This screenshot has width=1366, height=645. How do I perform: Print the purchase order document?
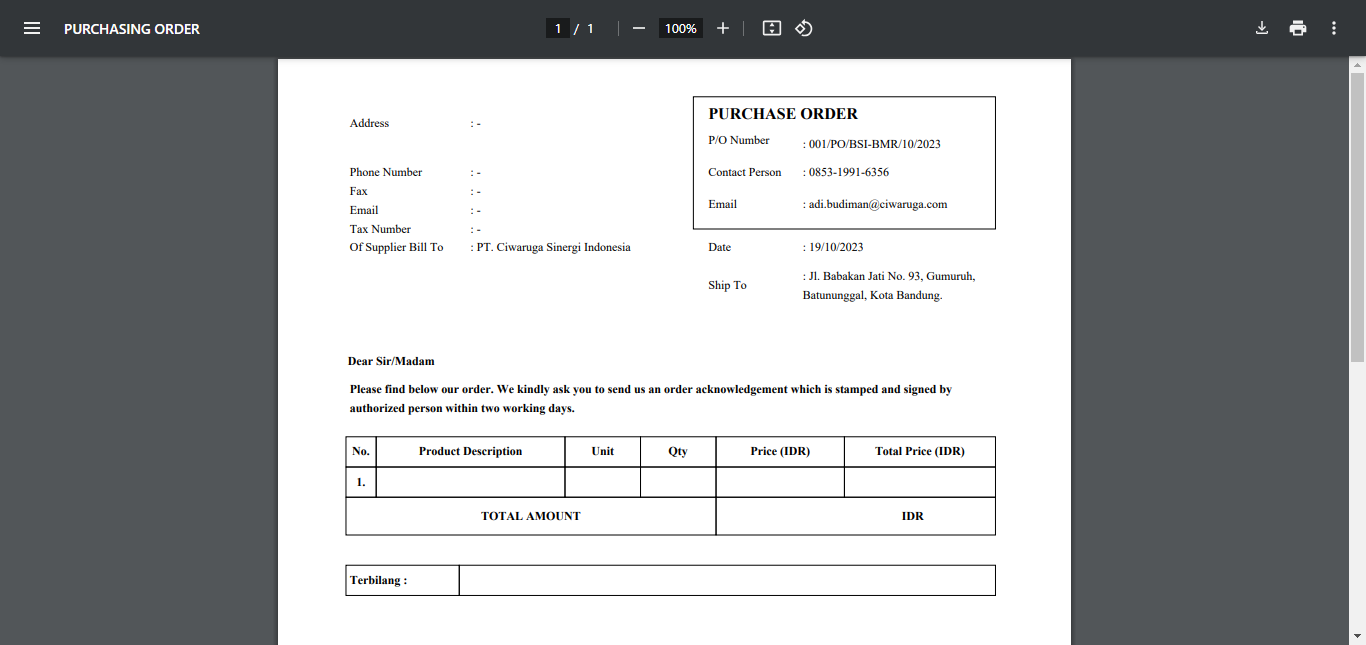coord(1298,28)
